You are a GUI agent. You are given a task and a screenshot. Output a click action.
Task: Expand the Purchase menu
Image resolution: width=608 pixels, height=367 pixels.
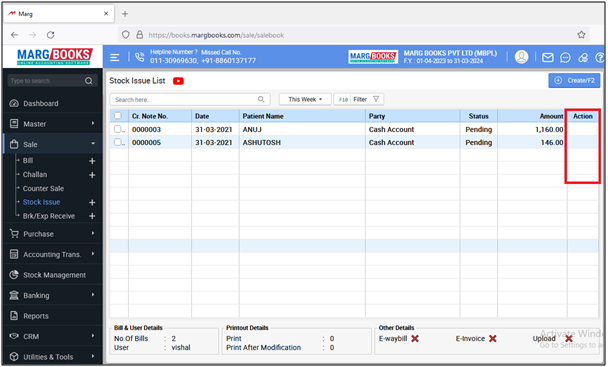[x=52, y=234]
